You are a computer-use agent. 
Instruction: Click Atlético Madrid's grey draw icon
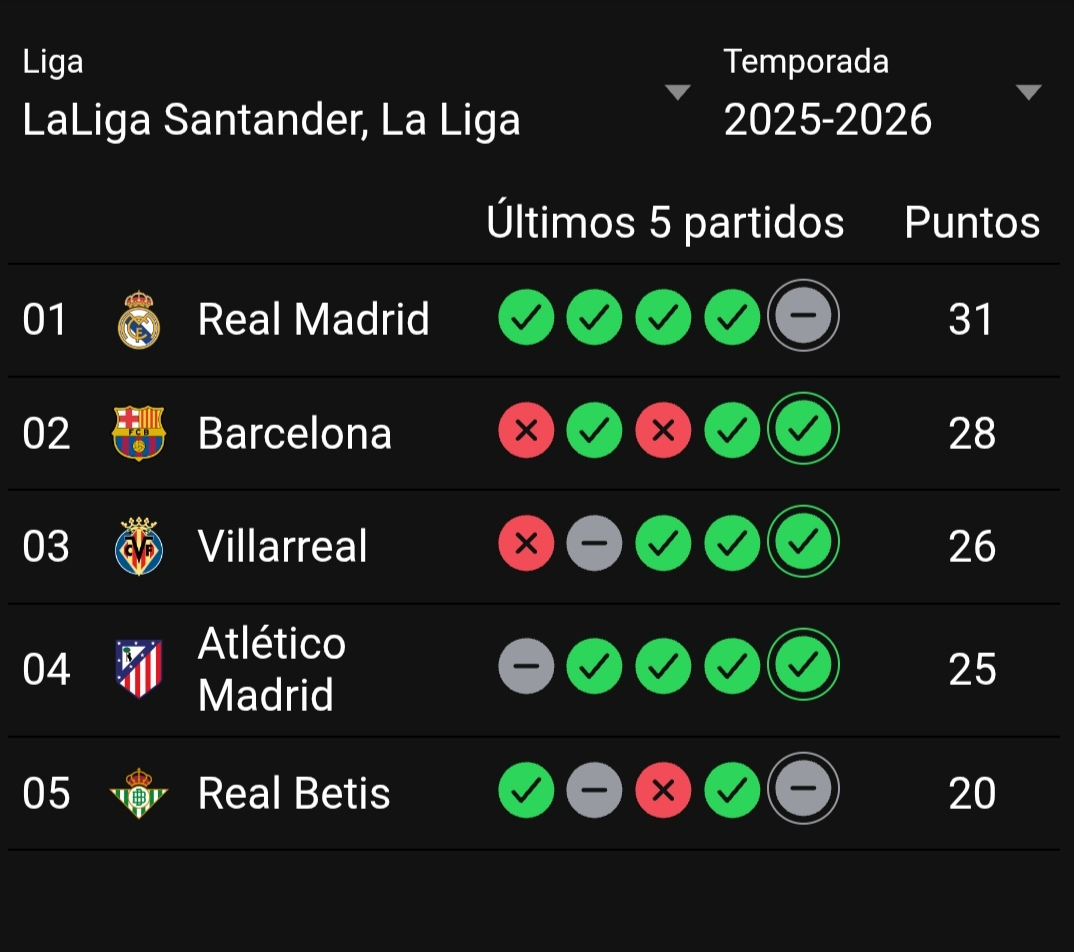[526, 666]
